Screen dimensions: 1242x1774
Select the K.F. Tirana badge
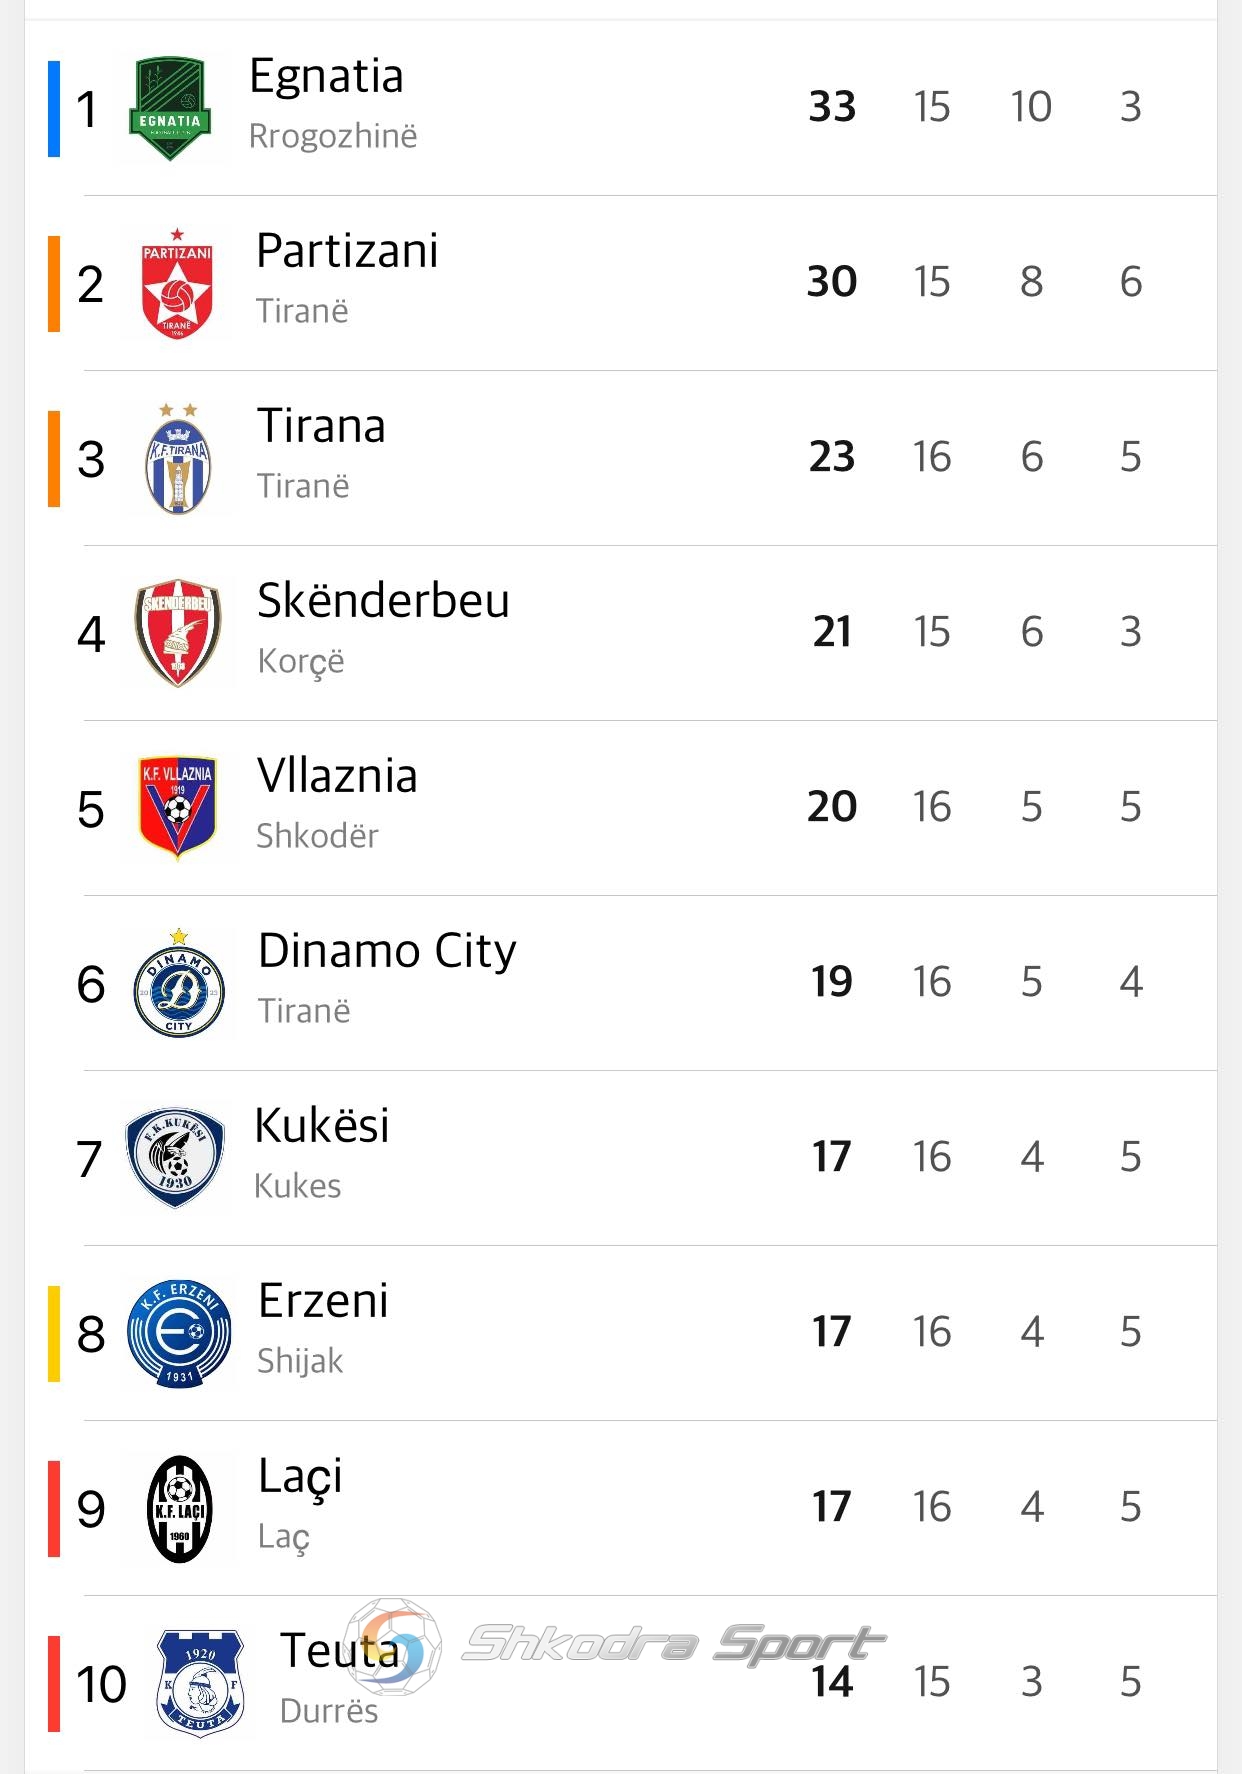point(177,459)
